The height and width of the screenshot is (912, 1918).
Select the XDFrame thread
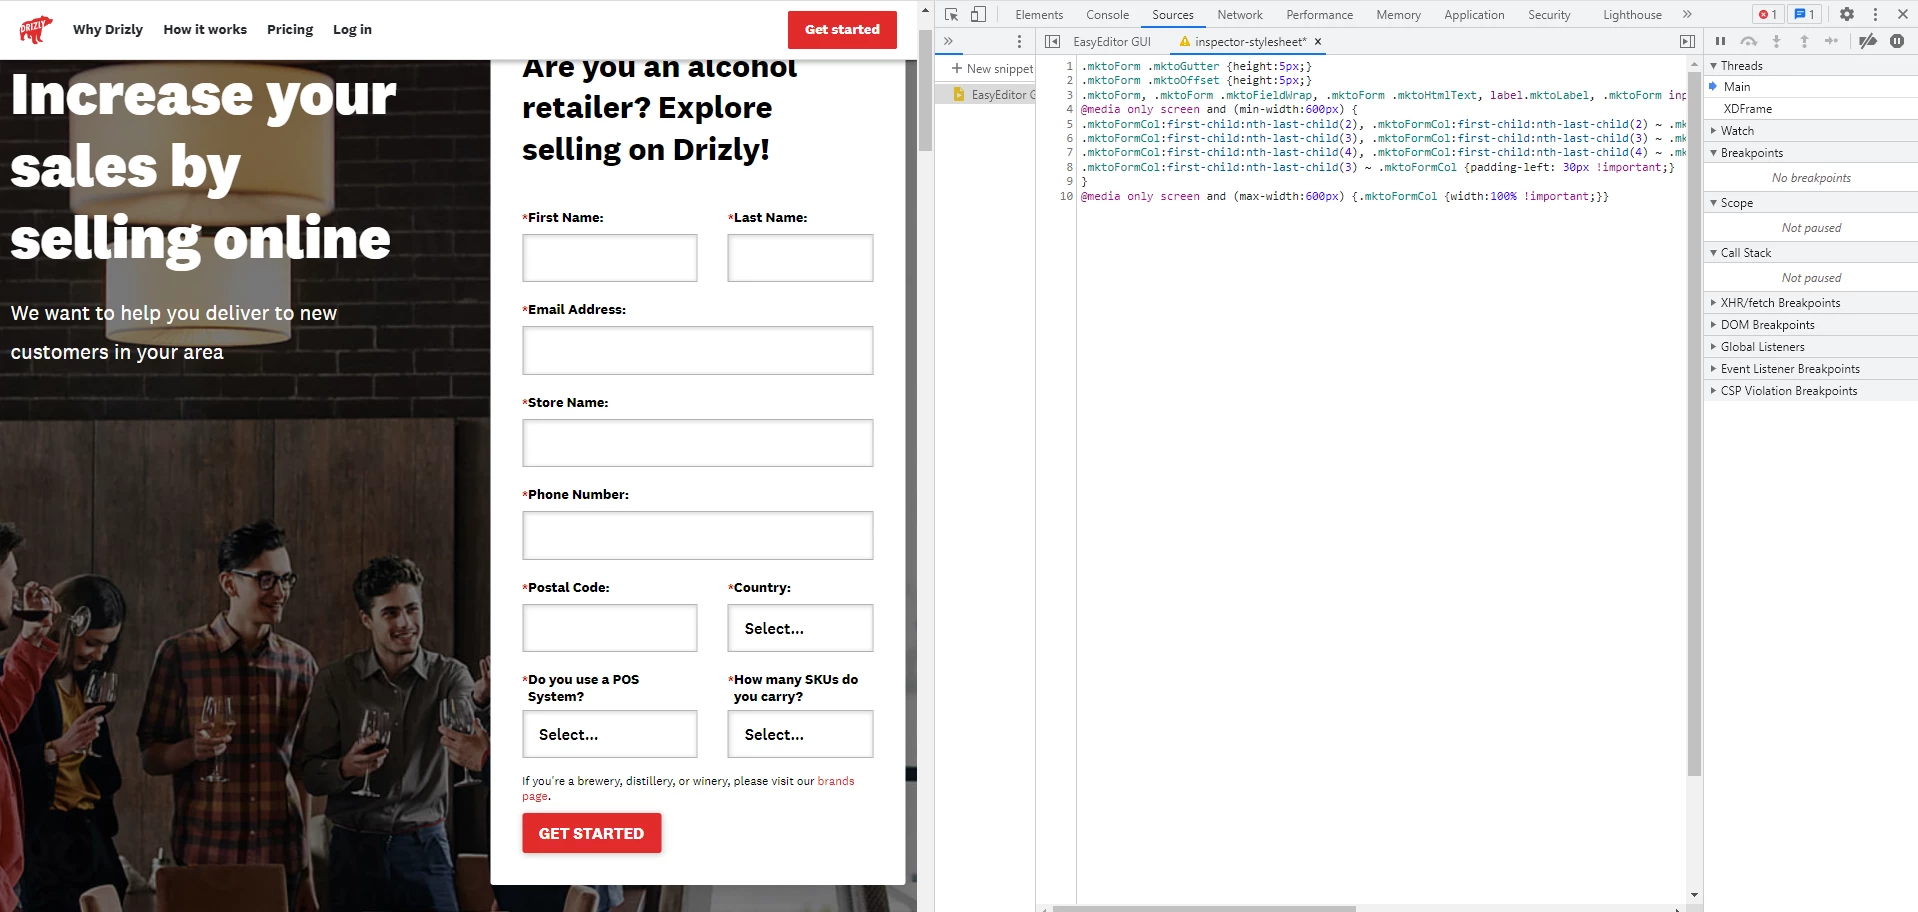point(1811,108)
